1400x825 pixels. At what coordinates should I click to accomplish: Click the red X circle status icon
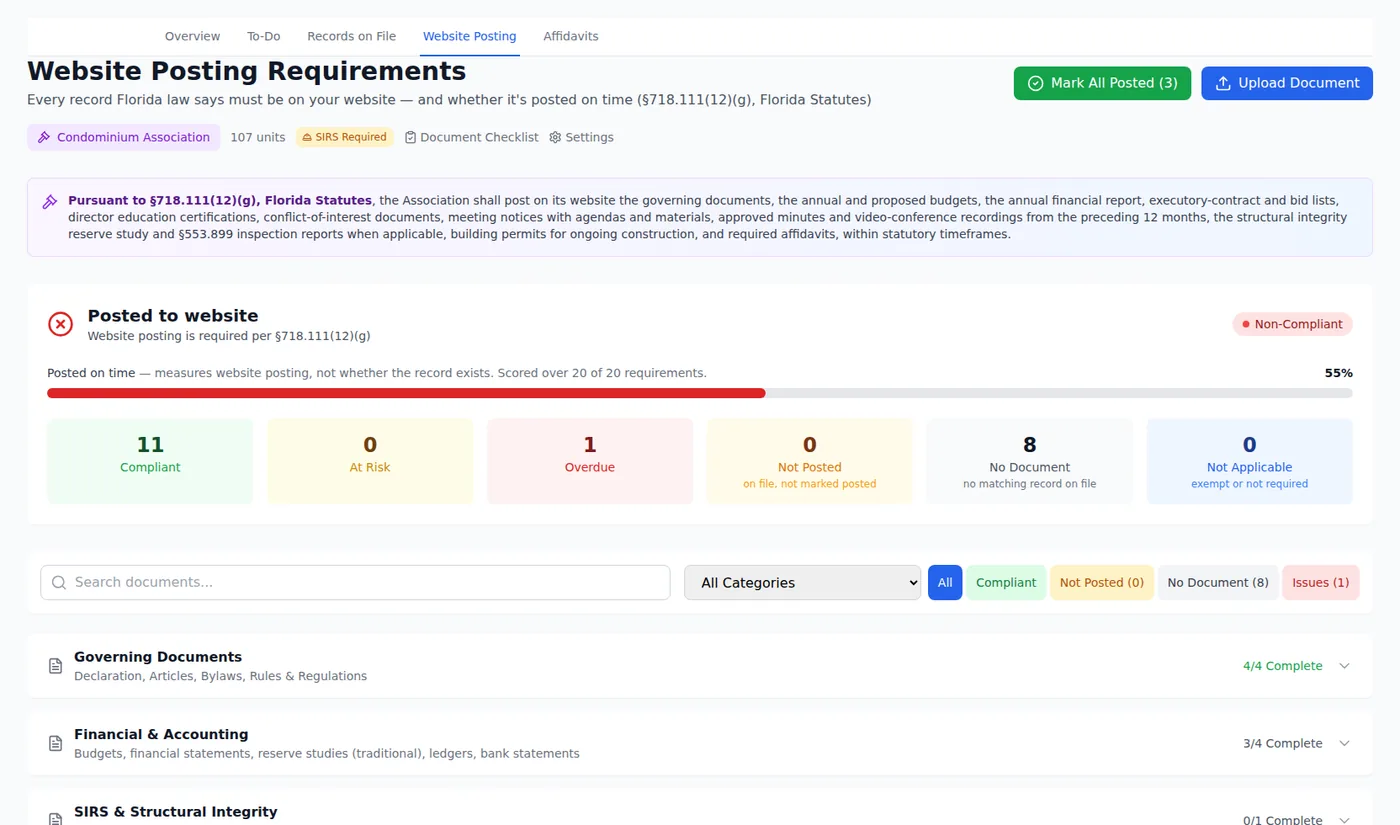tap(61, 324)
